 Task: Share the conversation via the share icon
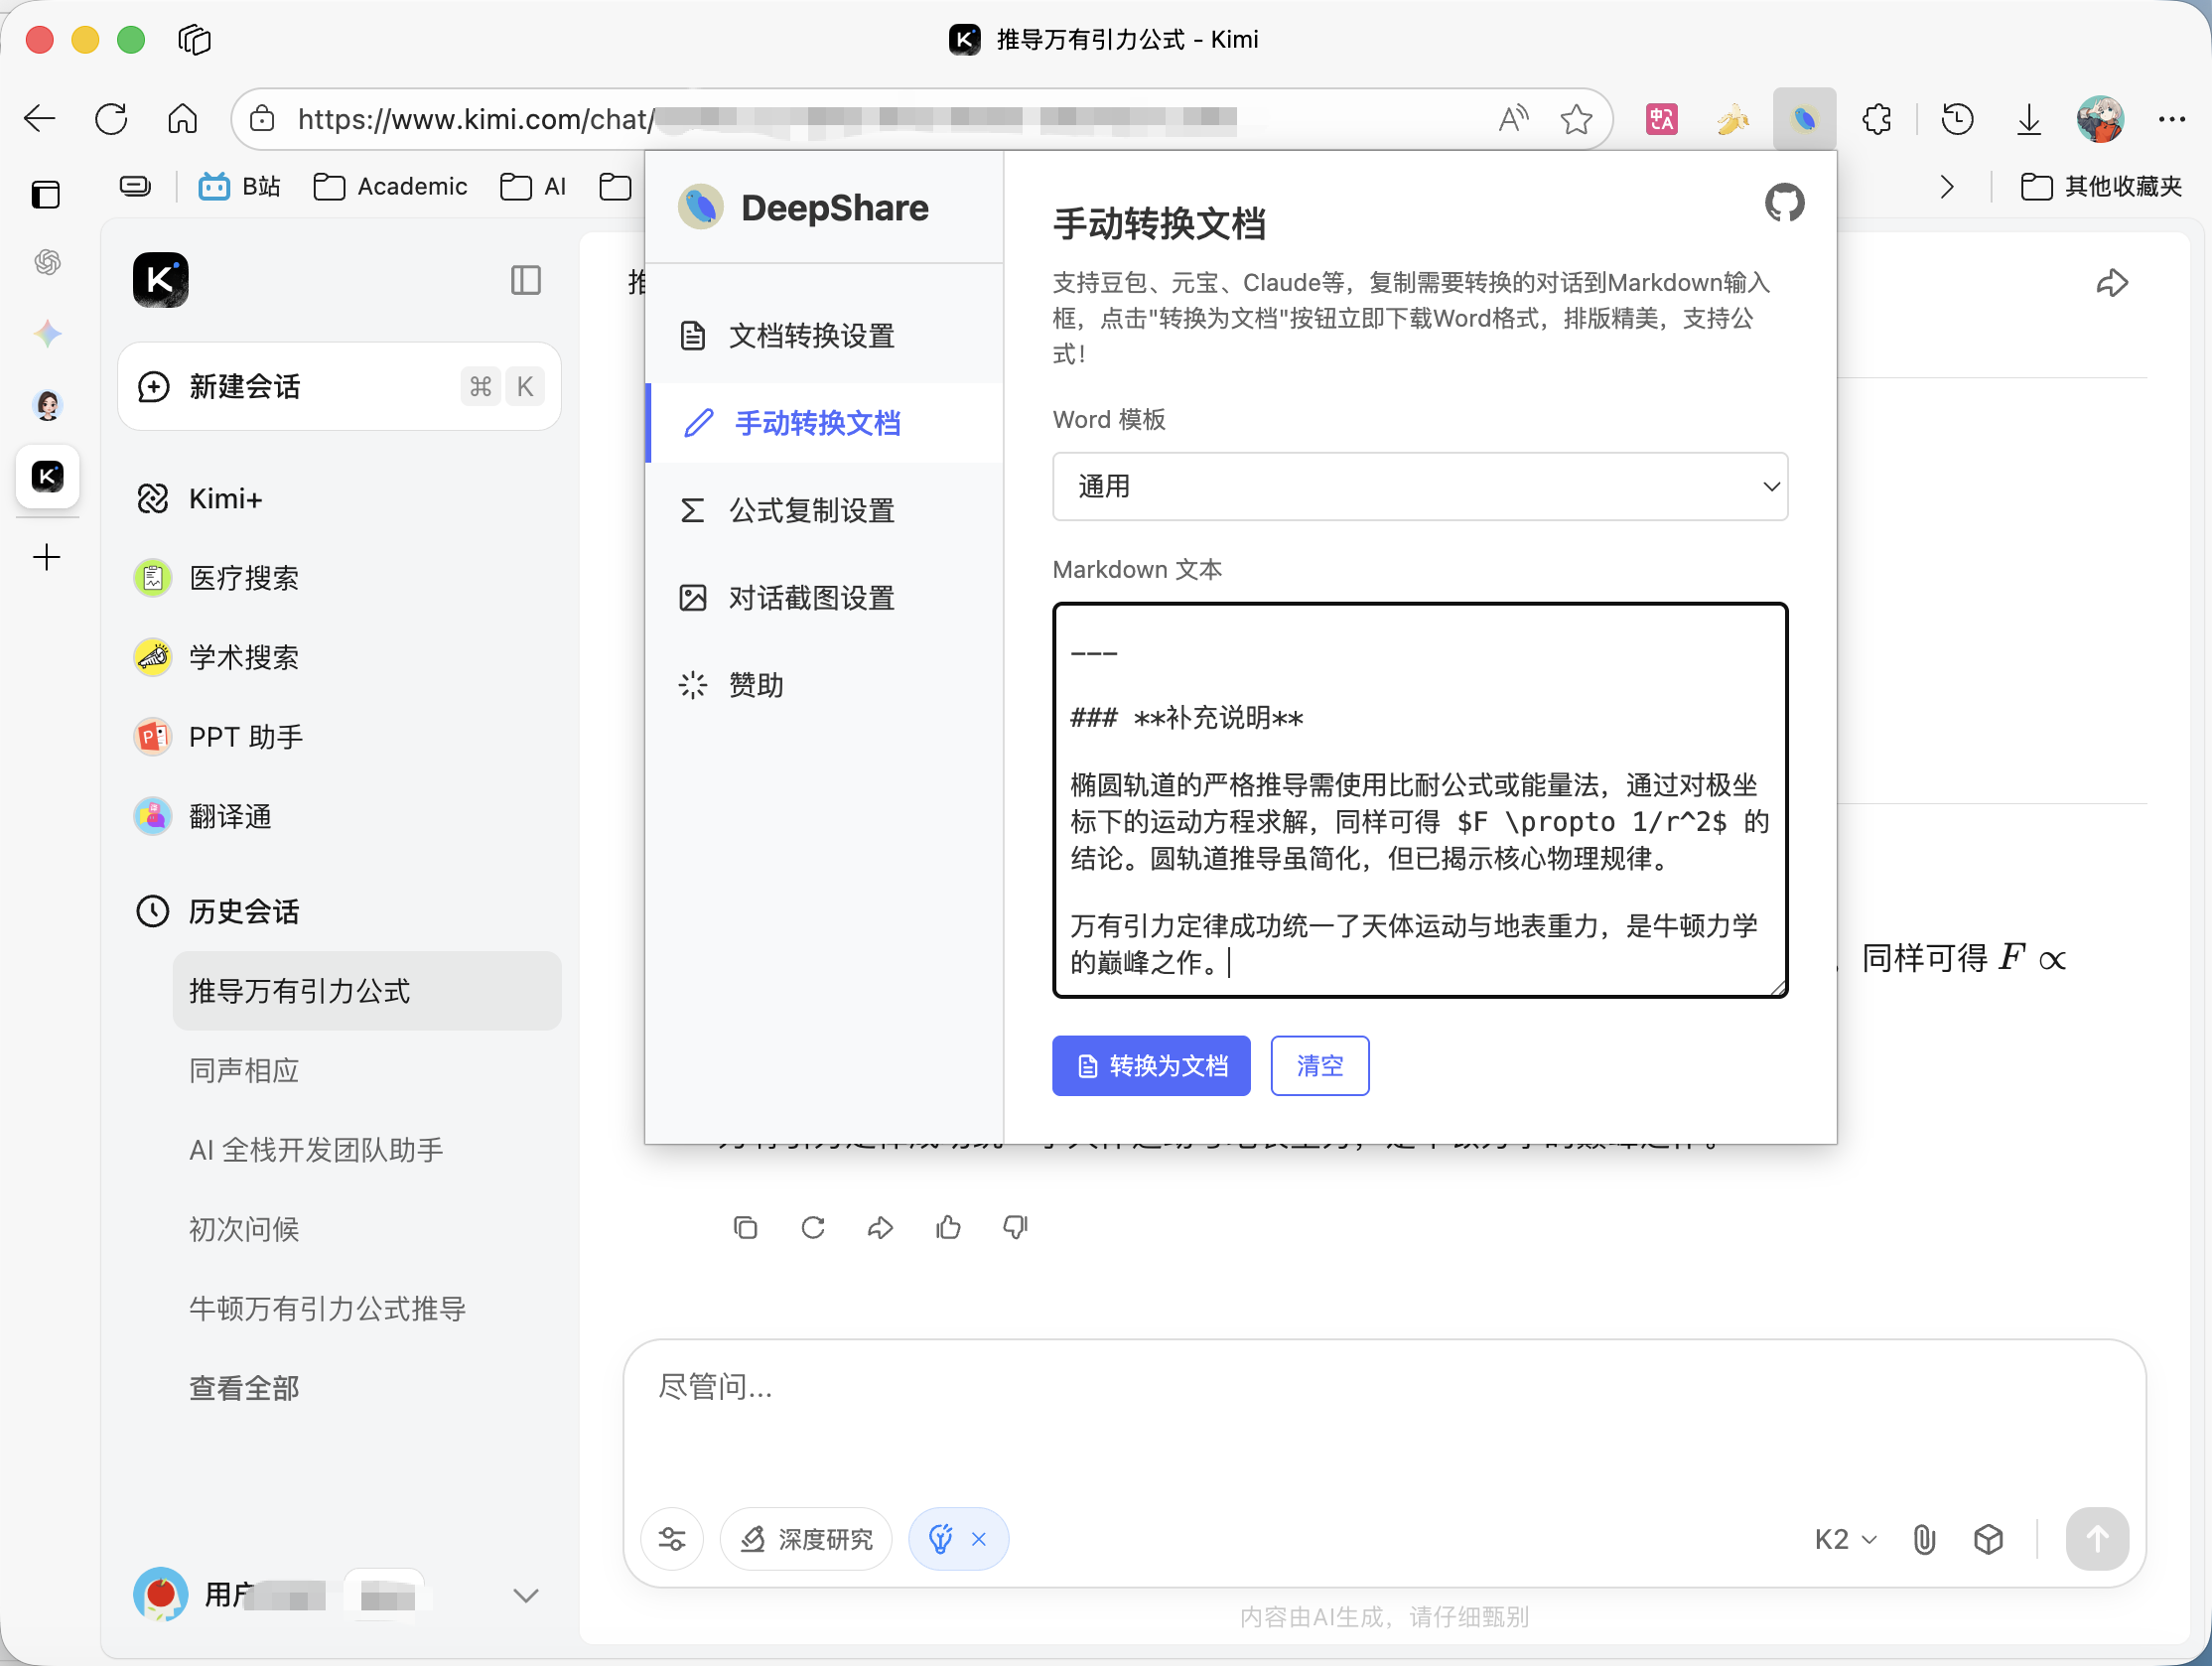(x=2112, y=282)
